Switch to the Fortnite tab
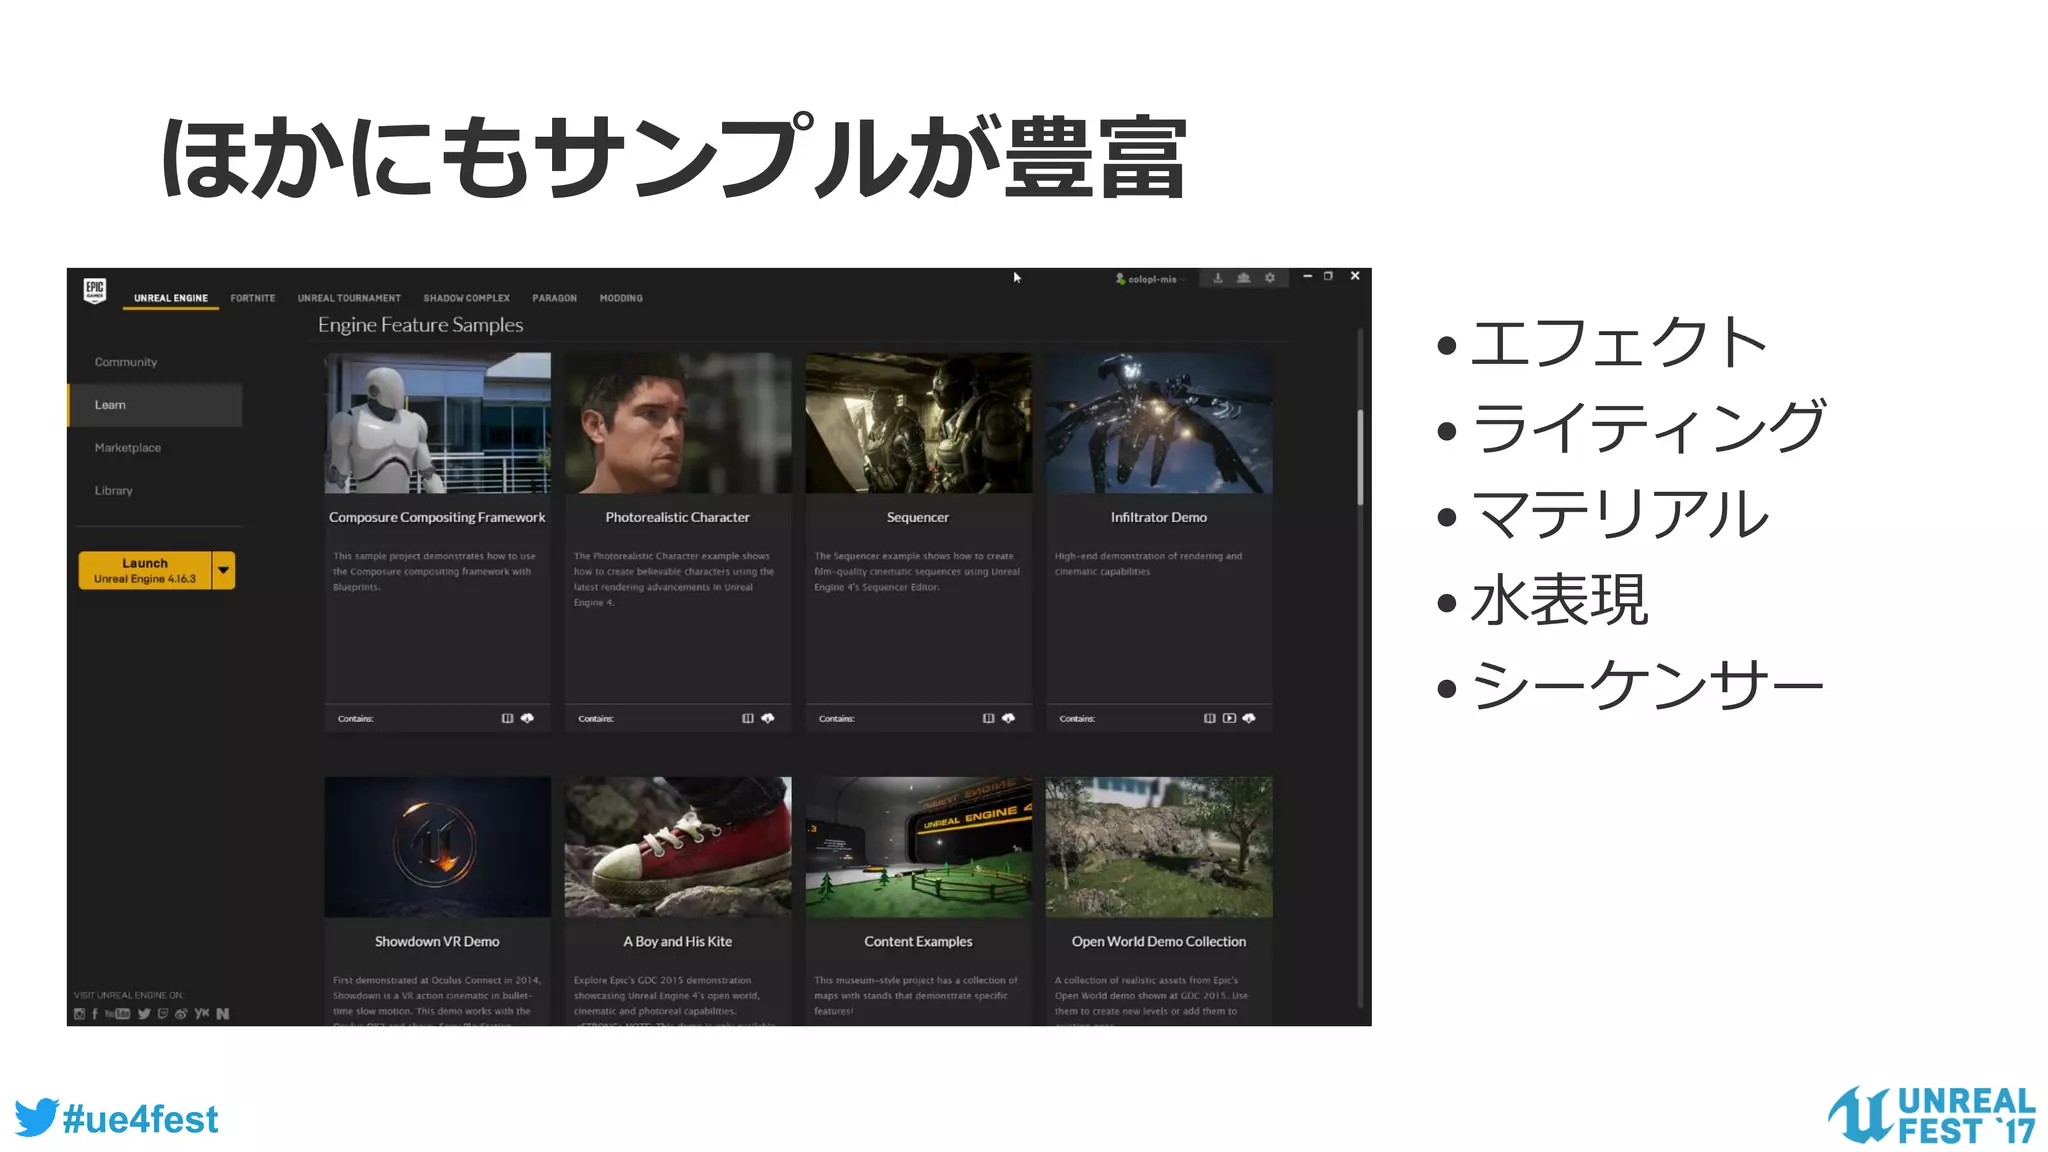This screenshot has height=1152, width=2048. click(253, 298)
